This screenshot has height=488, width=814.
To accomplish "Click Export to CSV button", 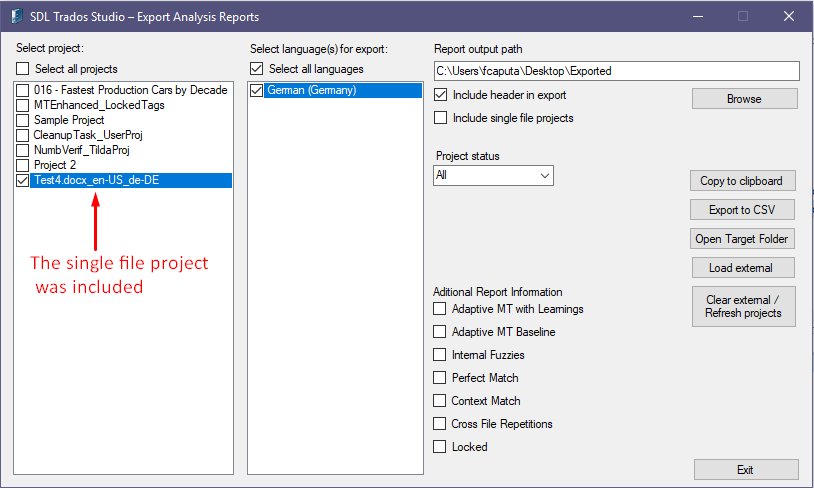I will 742,210.
